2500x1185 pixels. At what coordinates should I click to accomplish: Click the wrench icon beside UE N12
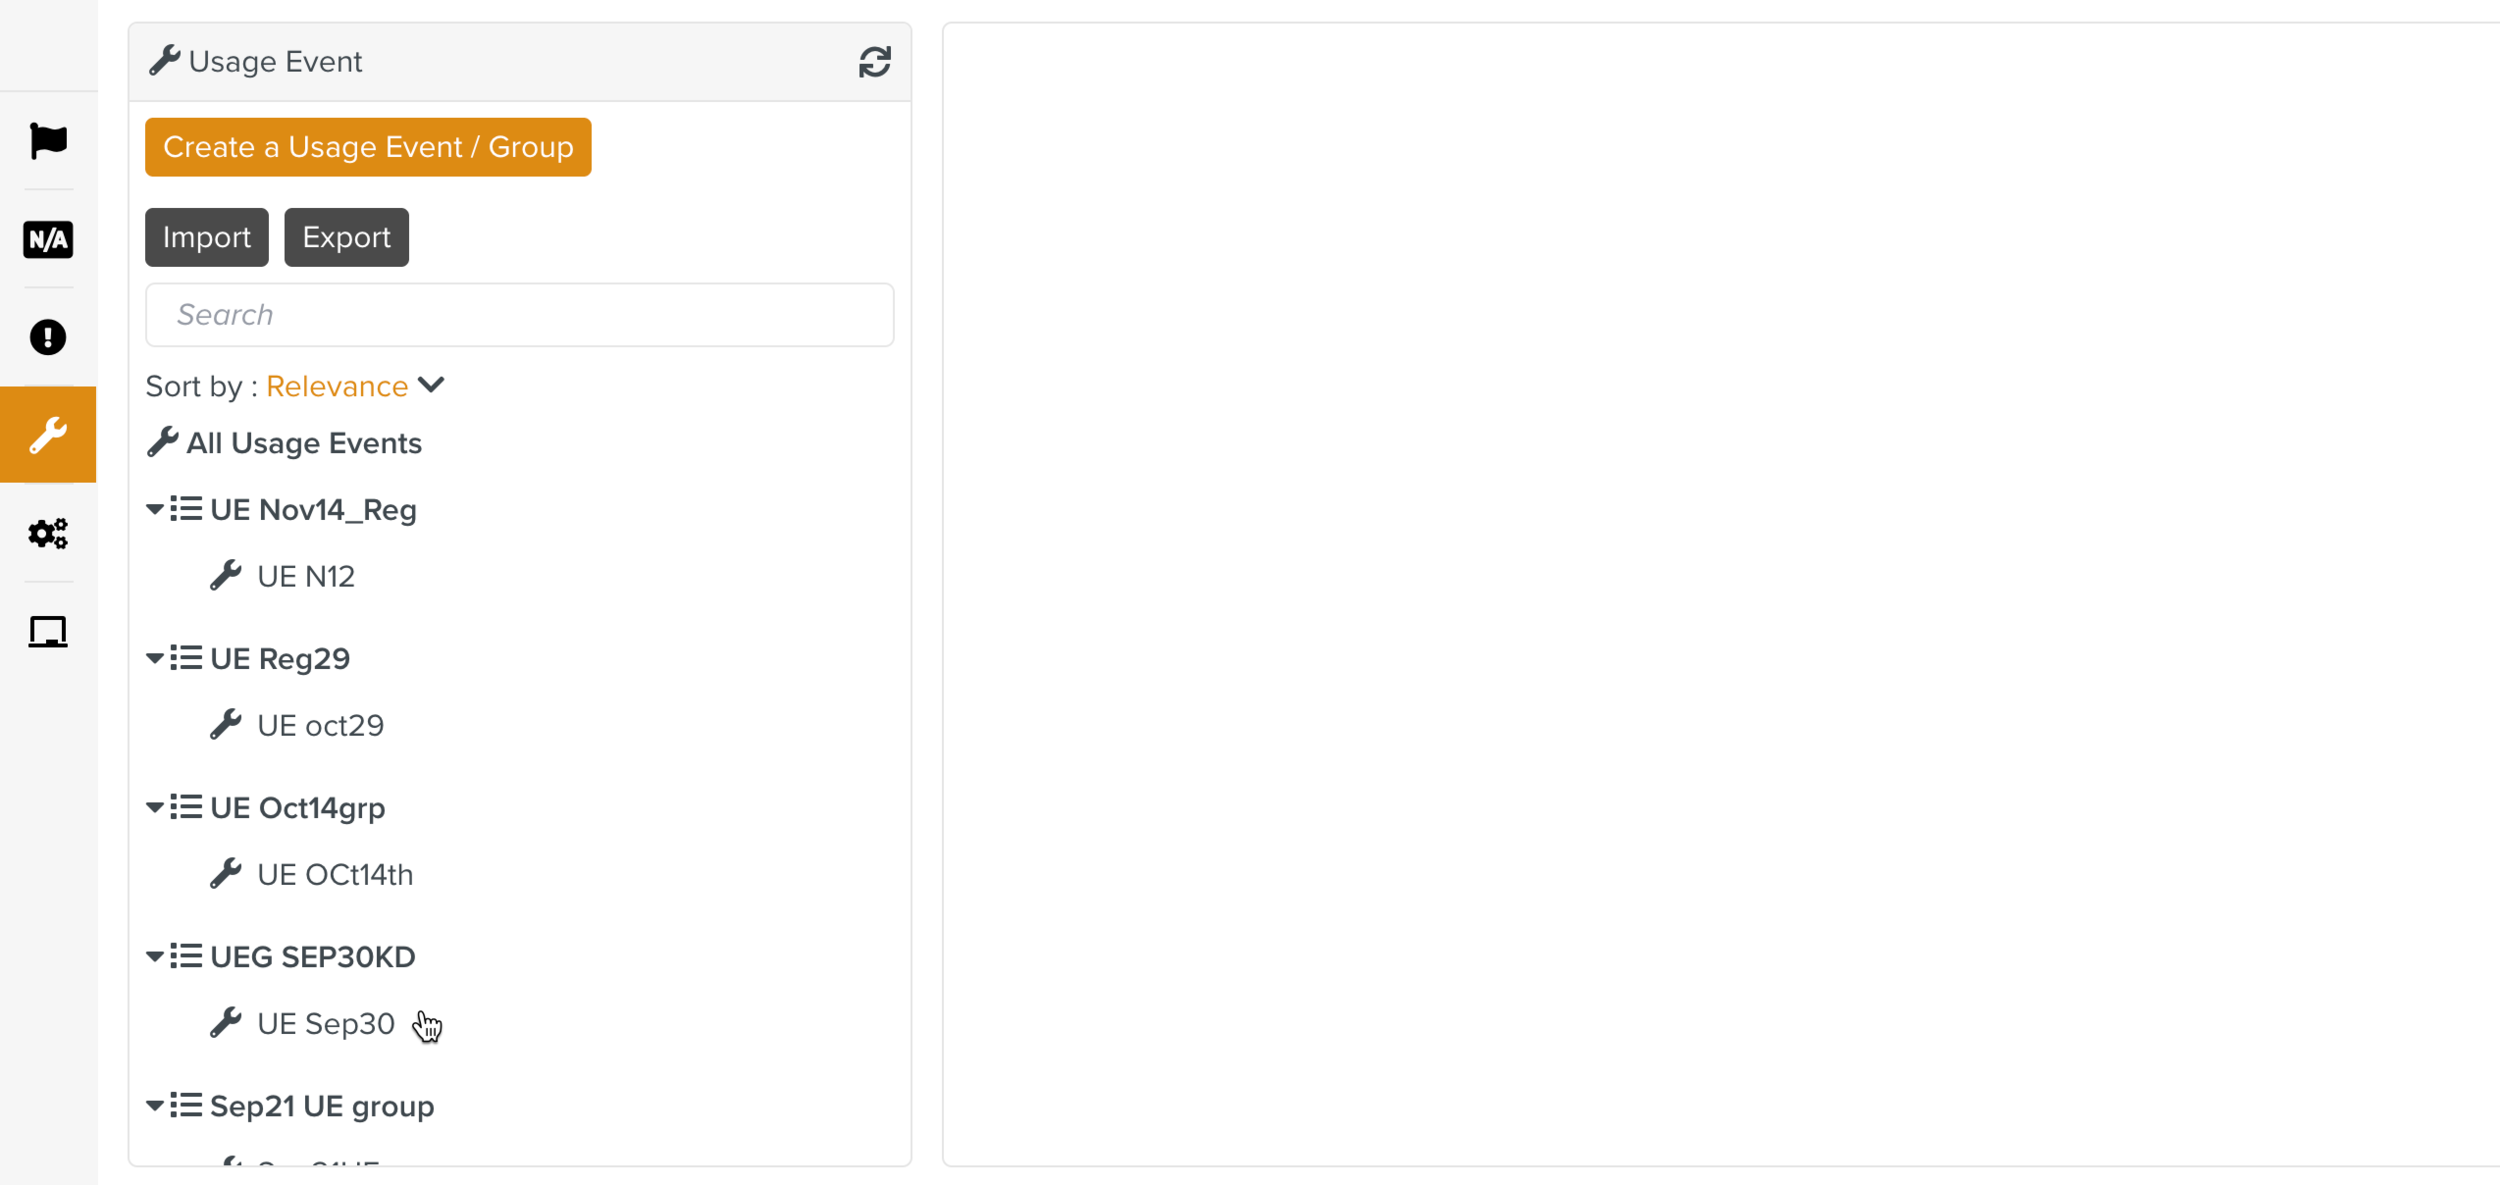[x=226, y=576]
